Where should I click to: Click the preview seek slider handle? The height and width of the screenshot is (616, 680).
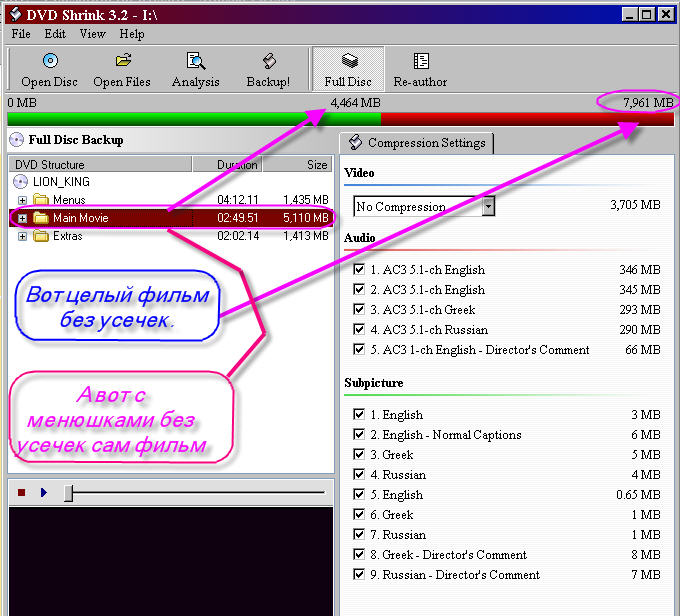(69, 493)
